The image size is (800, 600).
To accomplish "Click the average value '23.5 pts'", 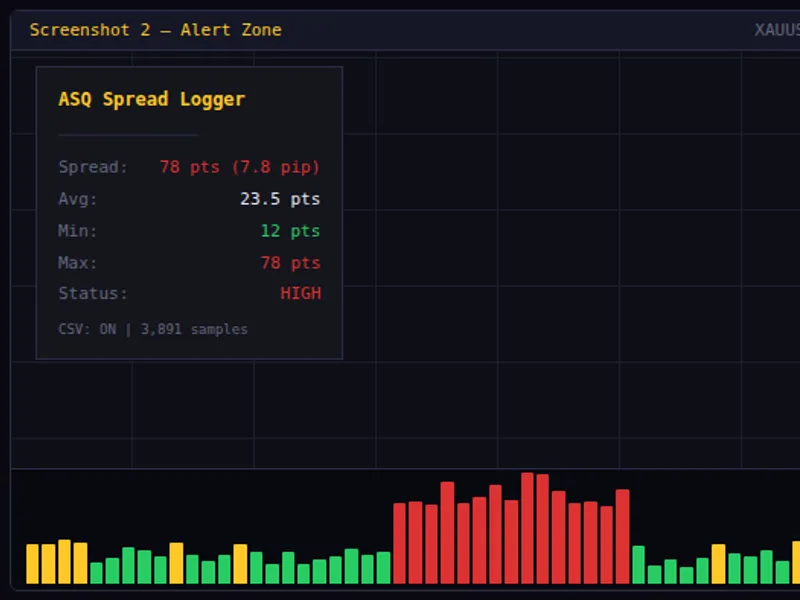I will click(x=280, y=198).
